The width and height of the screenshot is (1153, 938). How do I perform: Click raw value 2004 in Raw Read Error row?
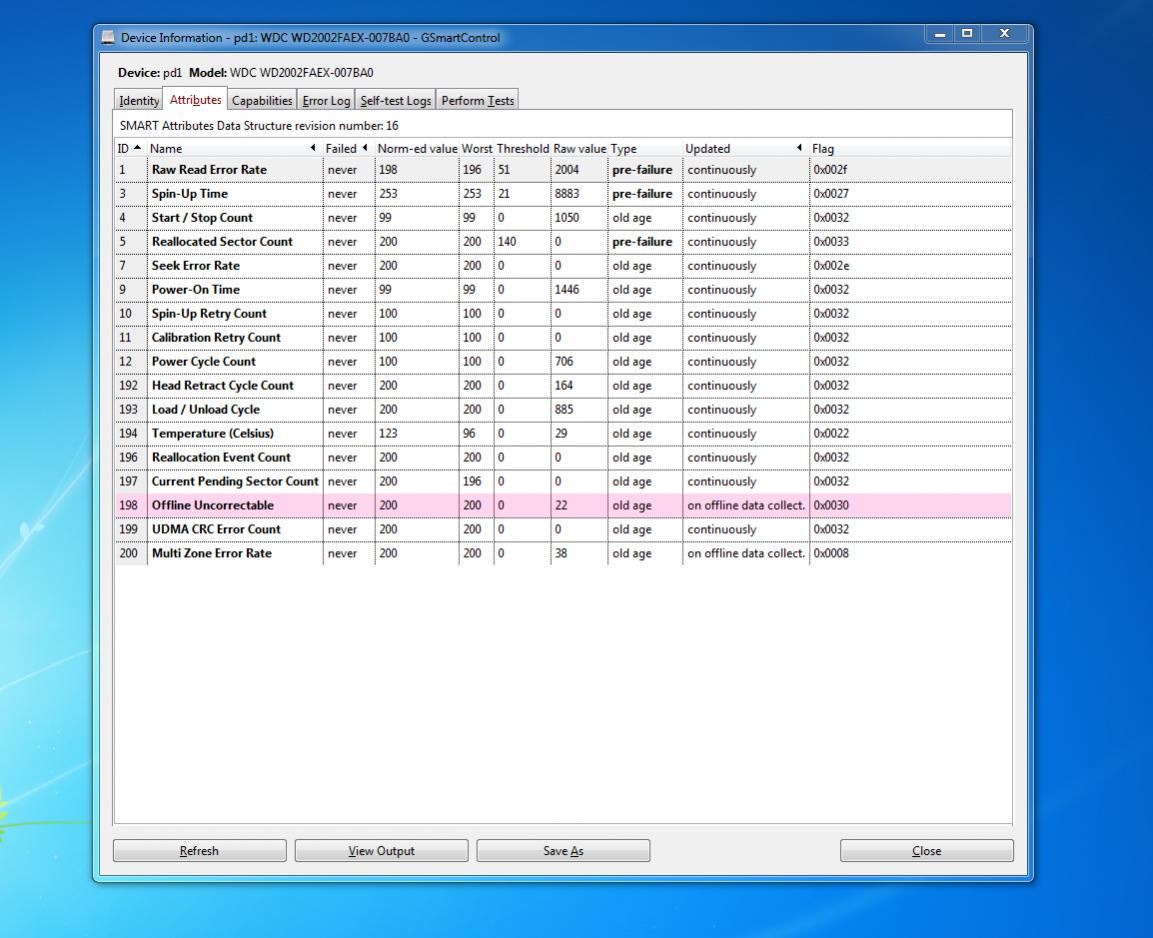tap(567, 170)
